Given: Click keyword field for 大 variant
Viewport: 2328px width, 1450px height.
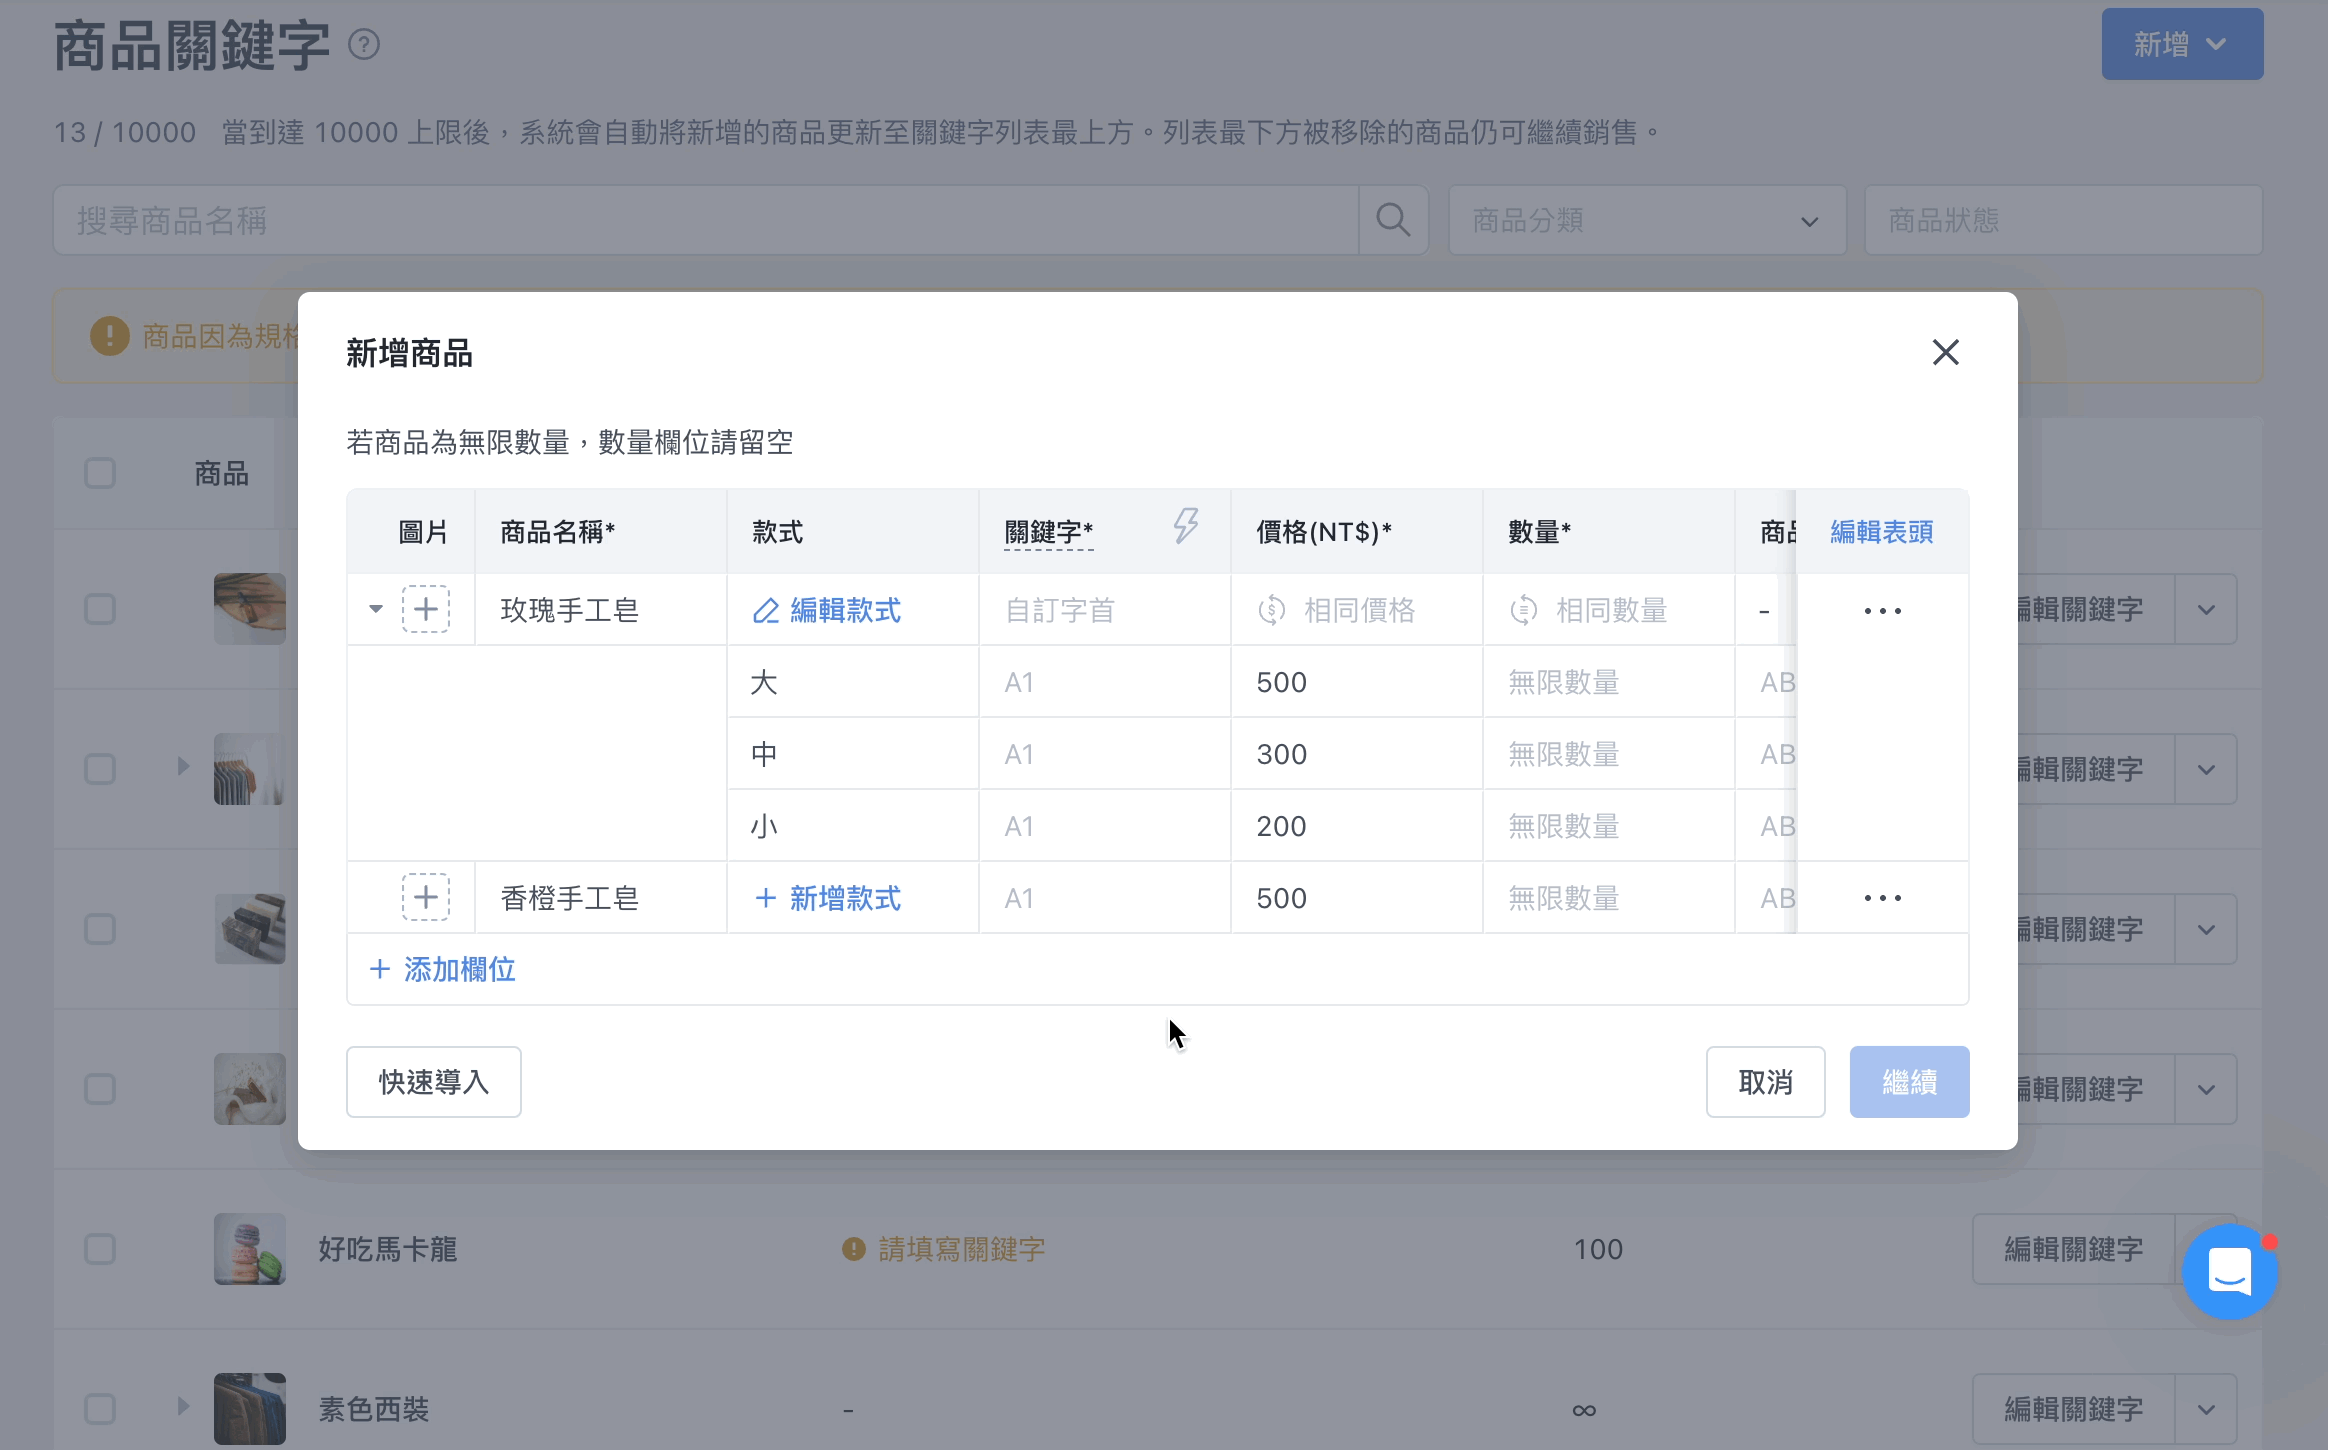Looking at the screenshot, I should point(1104,682).
